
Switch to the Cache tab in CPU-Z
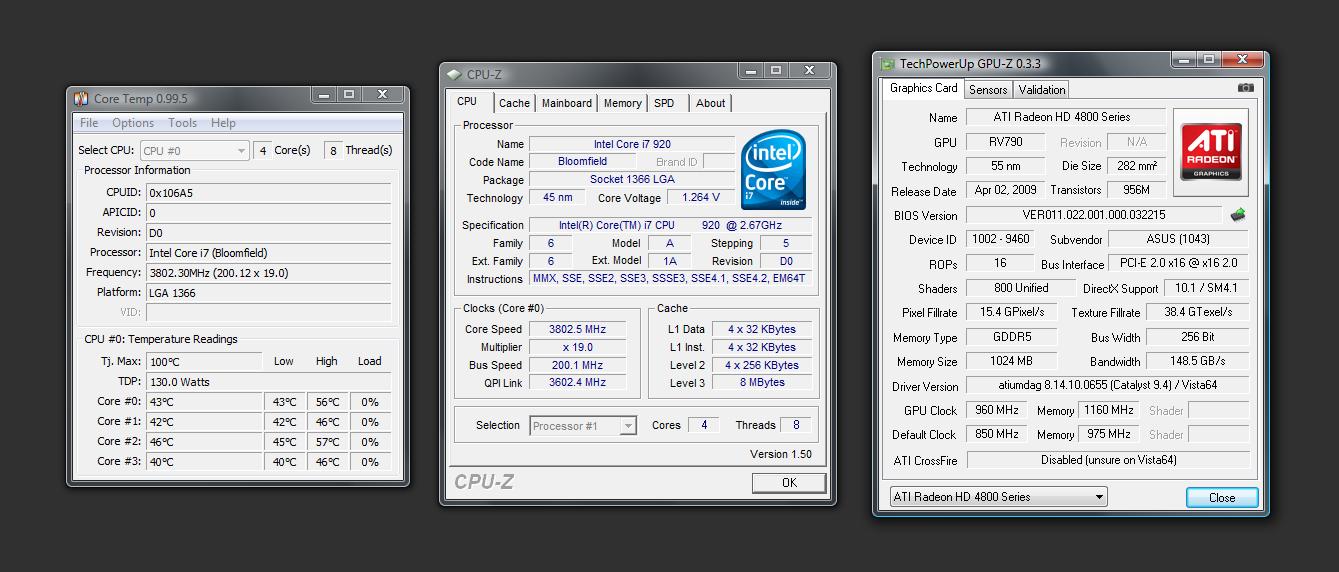514,103
